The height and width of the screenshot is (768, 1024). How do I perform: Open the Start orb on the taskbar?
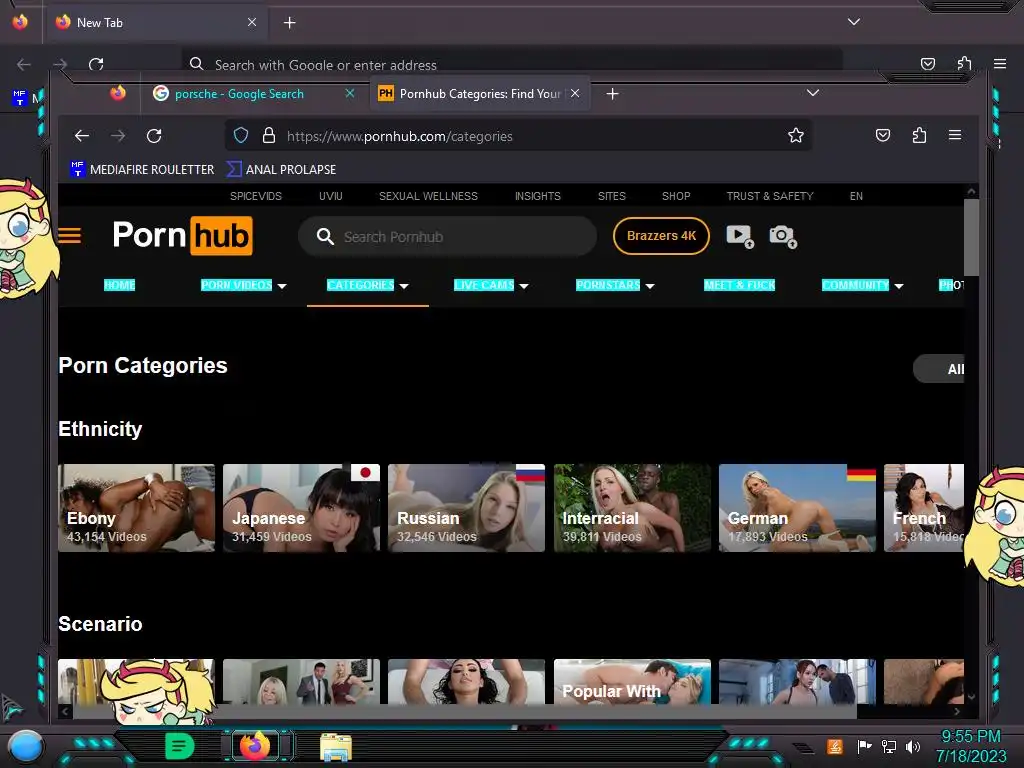pos(26,745)
